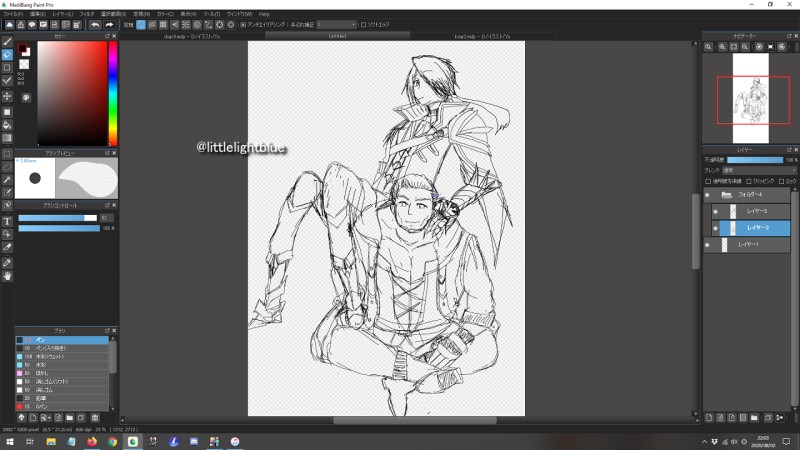Enable the circle snap guide icon
Image resolution: width=800 pixels, height=450 pixels.
pos(197,24)
